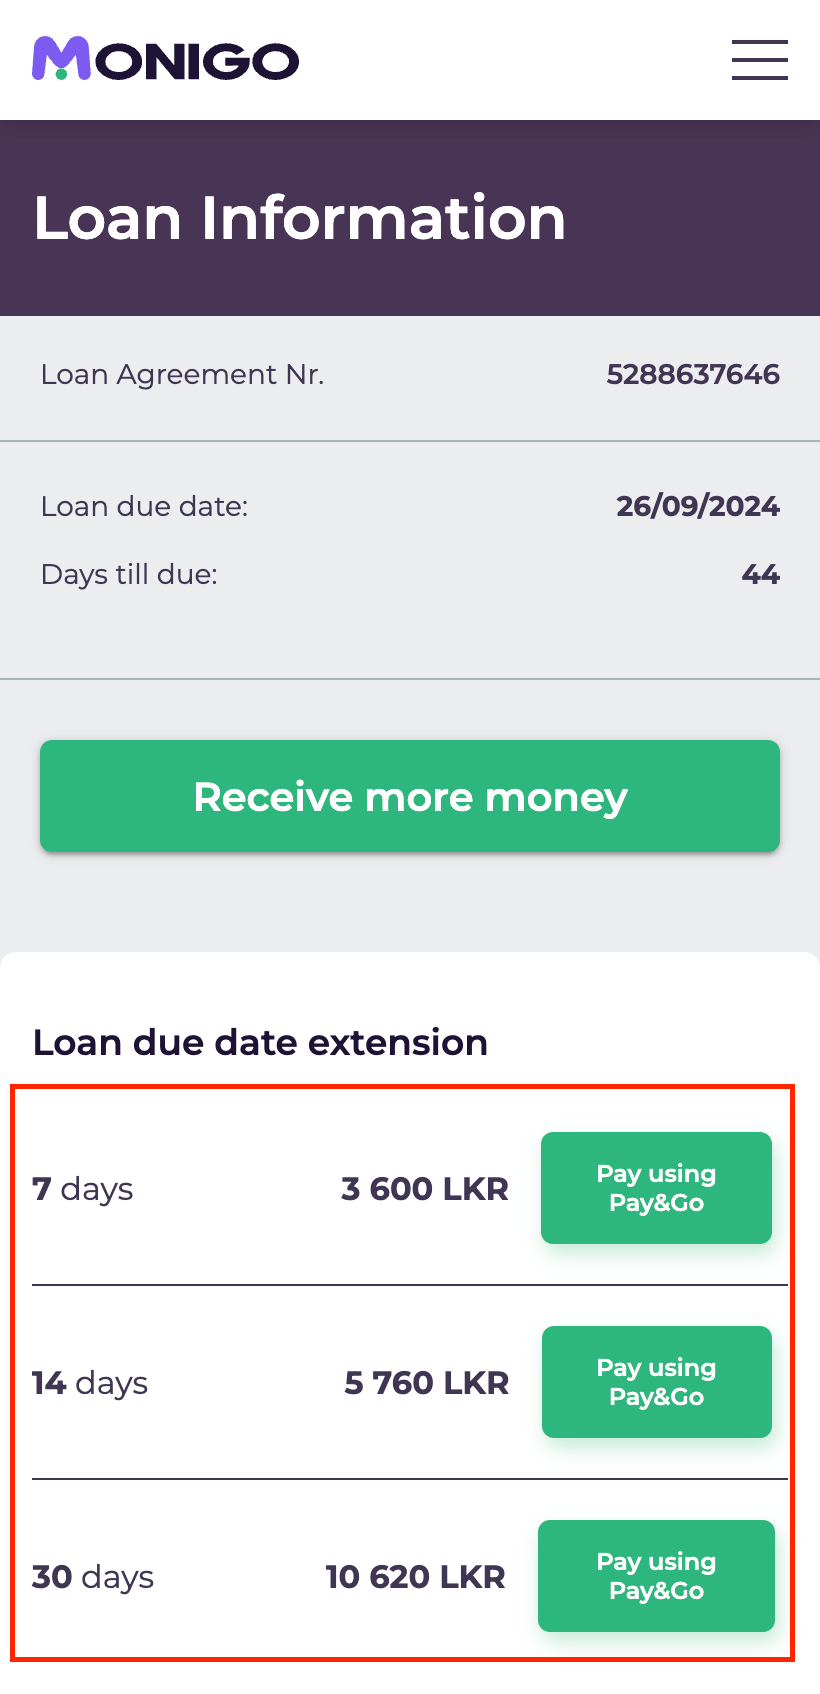Select the 14 days extension label
This screenshot has width=820, height=1694.
90,1383
